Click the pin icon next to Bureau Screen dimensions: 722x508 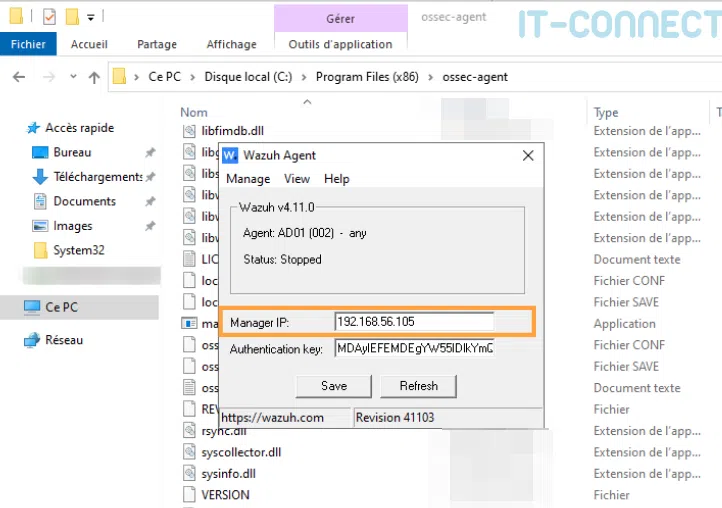tap(150, 152)
